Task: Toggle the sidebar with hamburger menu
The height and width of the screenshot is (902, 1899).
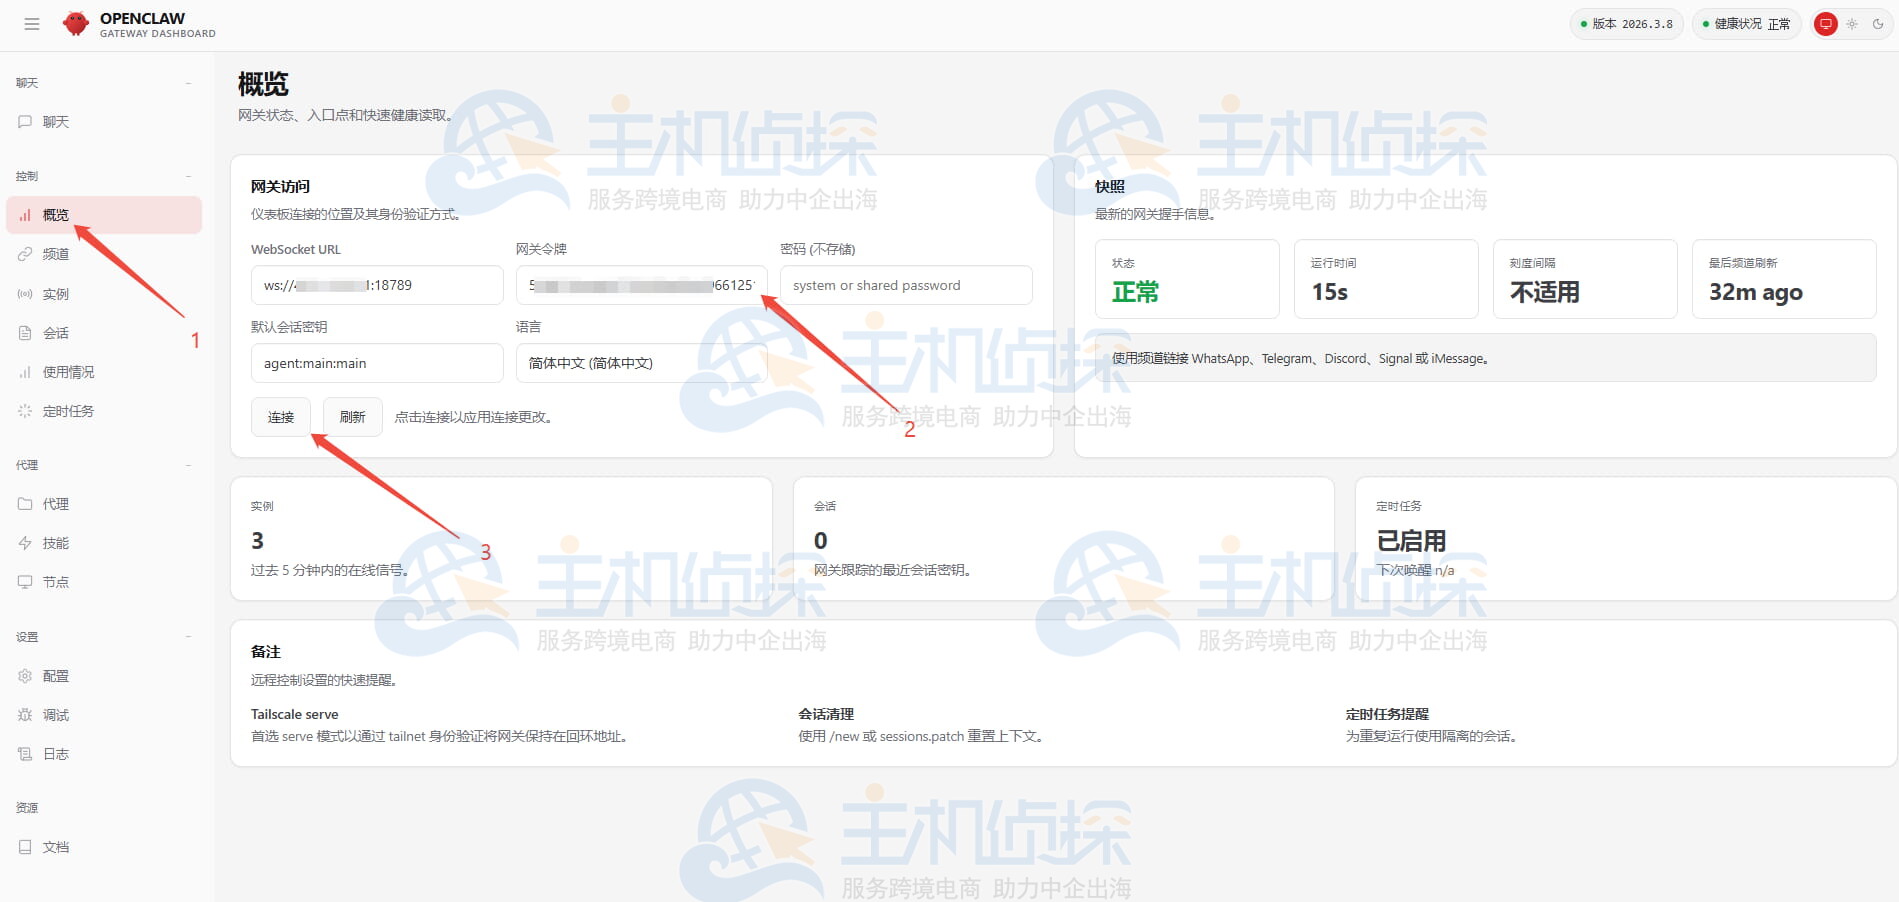Action: [x=32, y=23]
